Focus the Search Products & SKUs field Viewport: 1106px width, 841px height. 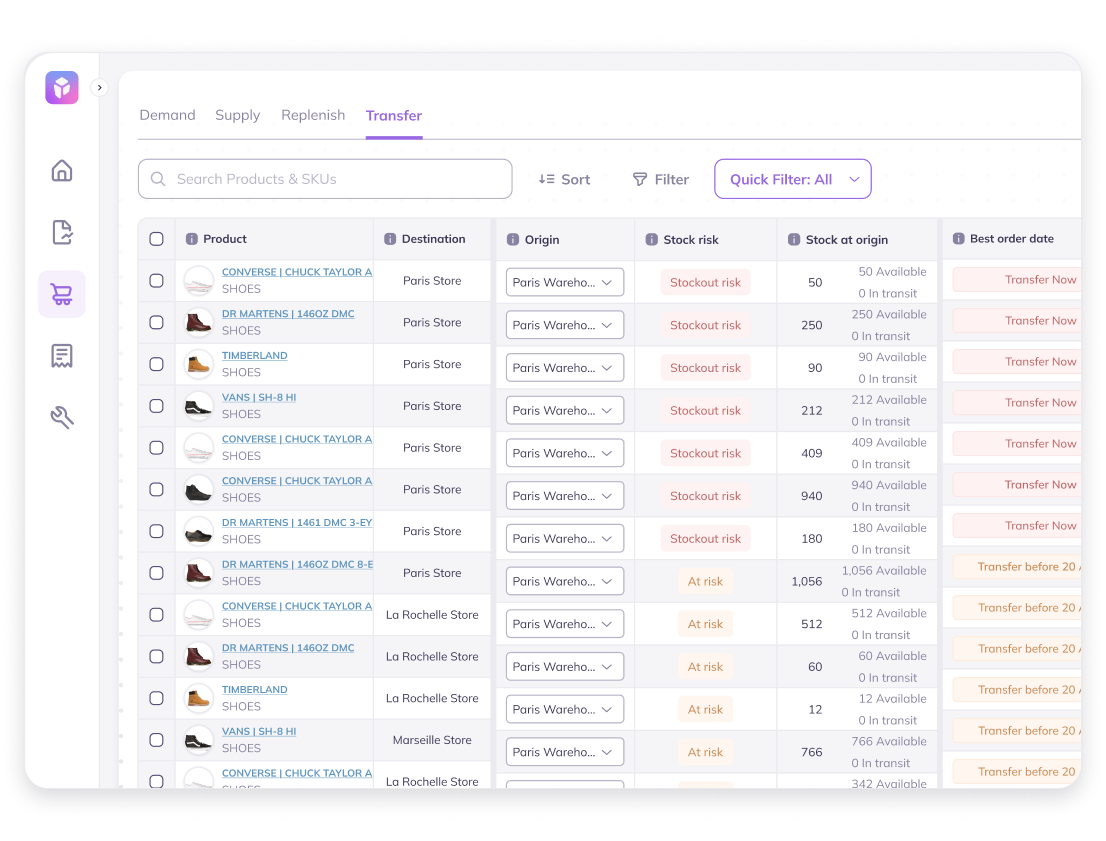325,179
